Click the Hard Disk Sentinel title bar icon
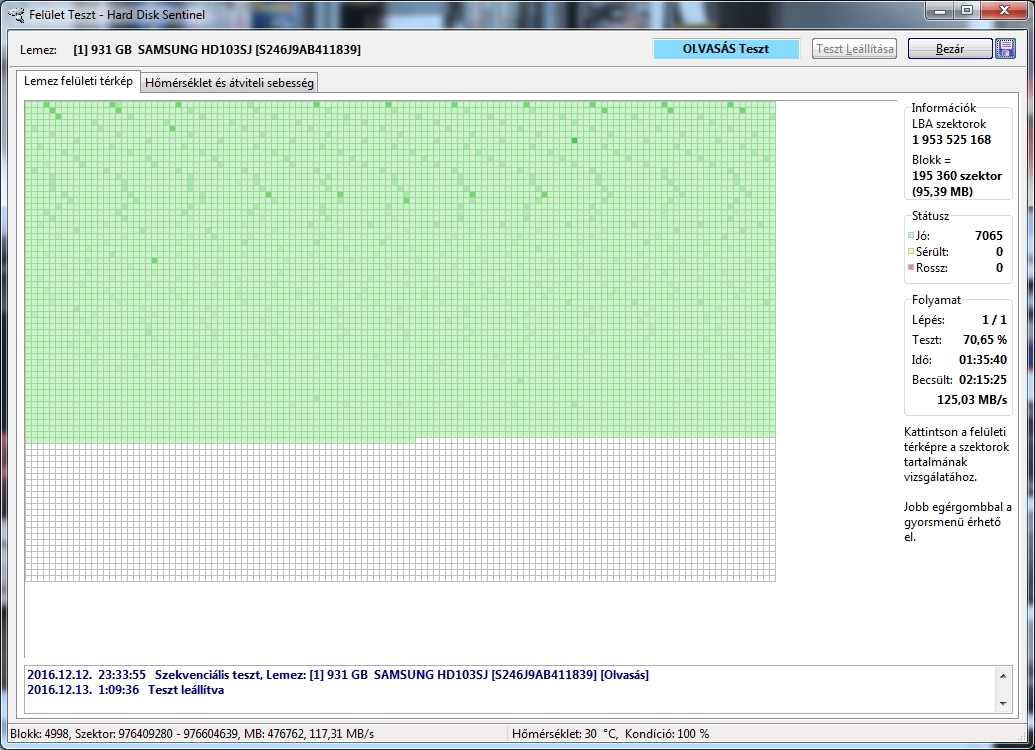The image size is (1035, 750). pyautogui.click(x=16, y=14)
